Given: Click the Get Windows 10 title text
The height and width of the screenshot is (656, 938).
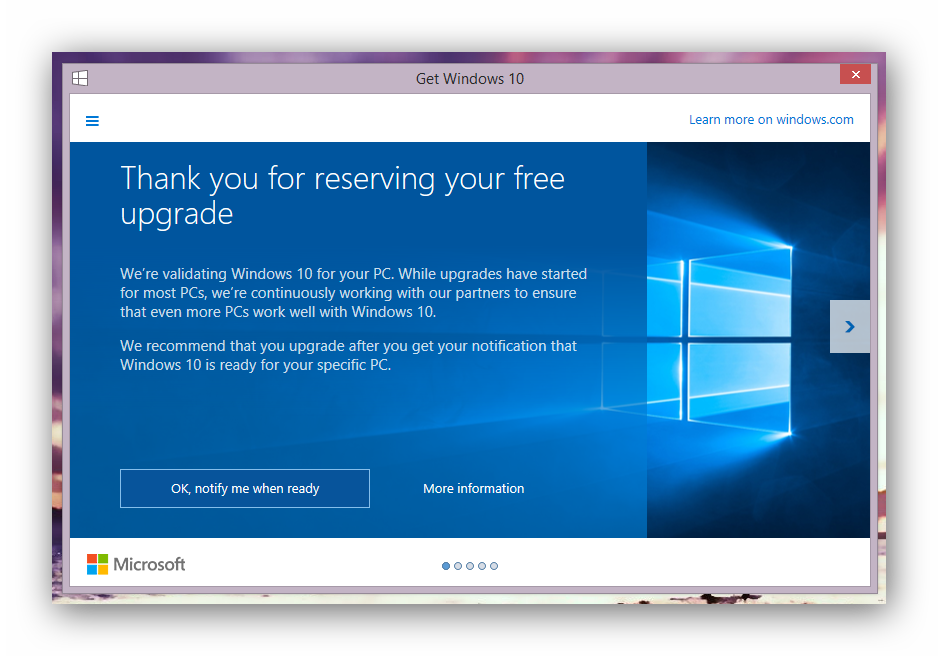Looking at the screenshot, I should [x=470, y=79].
